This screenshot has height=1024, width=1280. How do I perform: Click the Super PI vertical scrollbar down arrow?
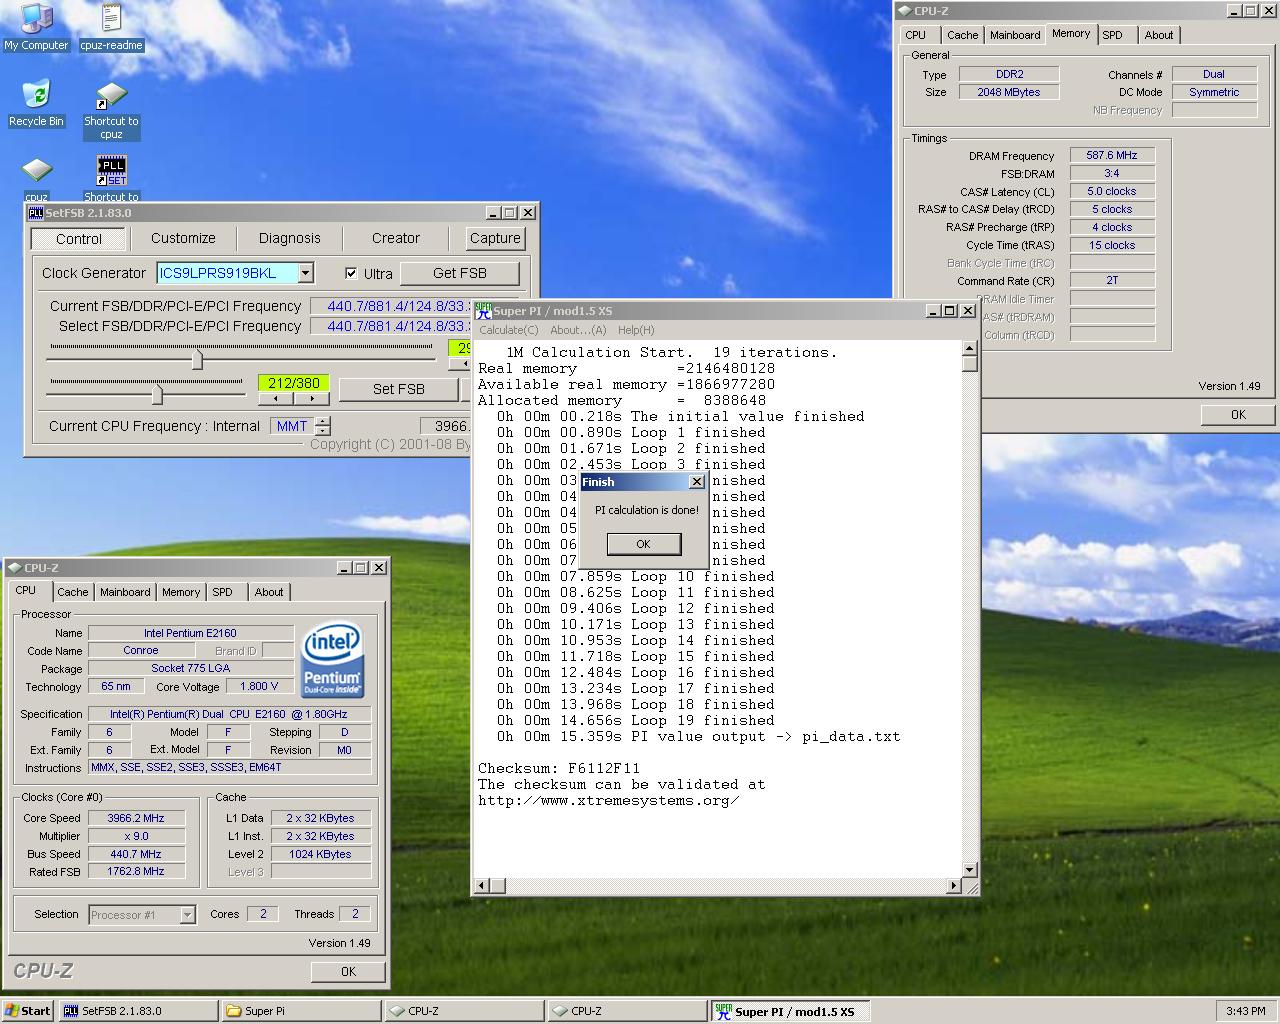pos(970,870)
